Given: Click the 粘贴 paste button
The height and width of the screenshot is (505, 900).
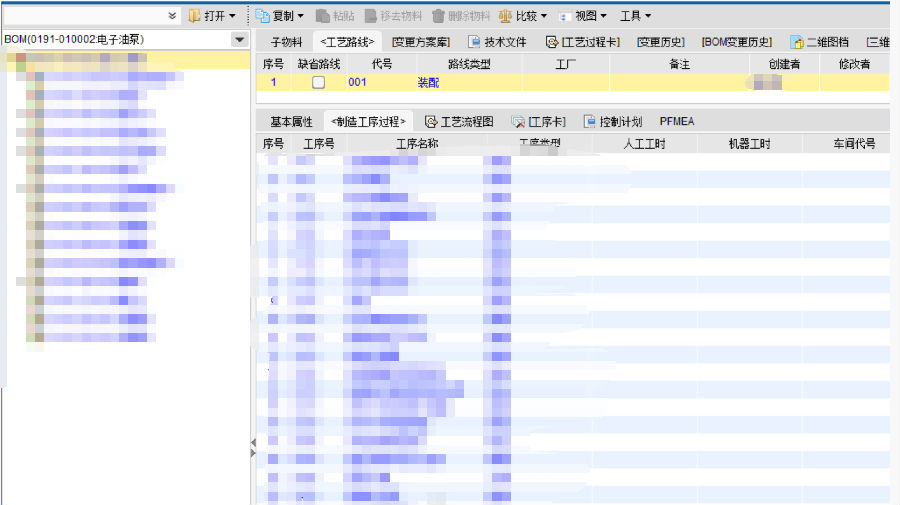Looking at the screenshot, I should point(335,16).
